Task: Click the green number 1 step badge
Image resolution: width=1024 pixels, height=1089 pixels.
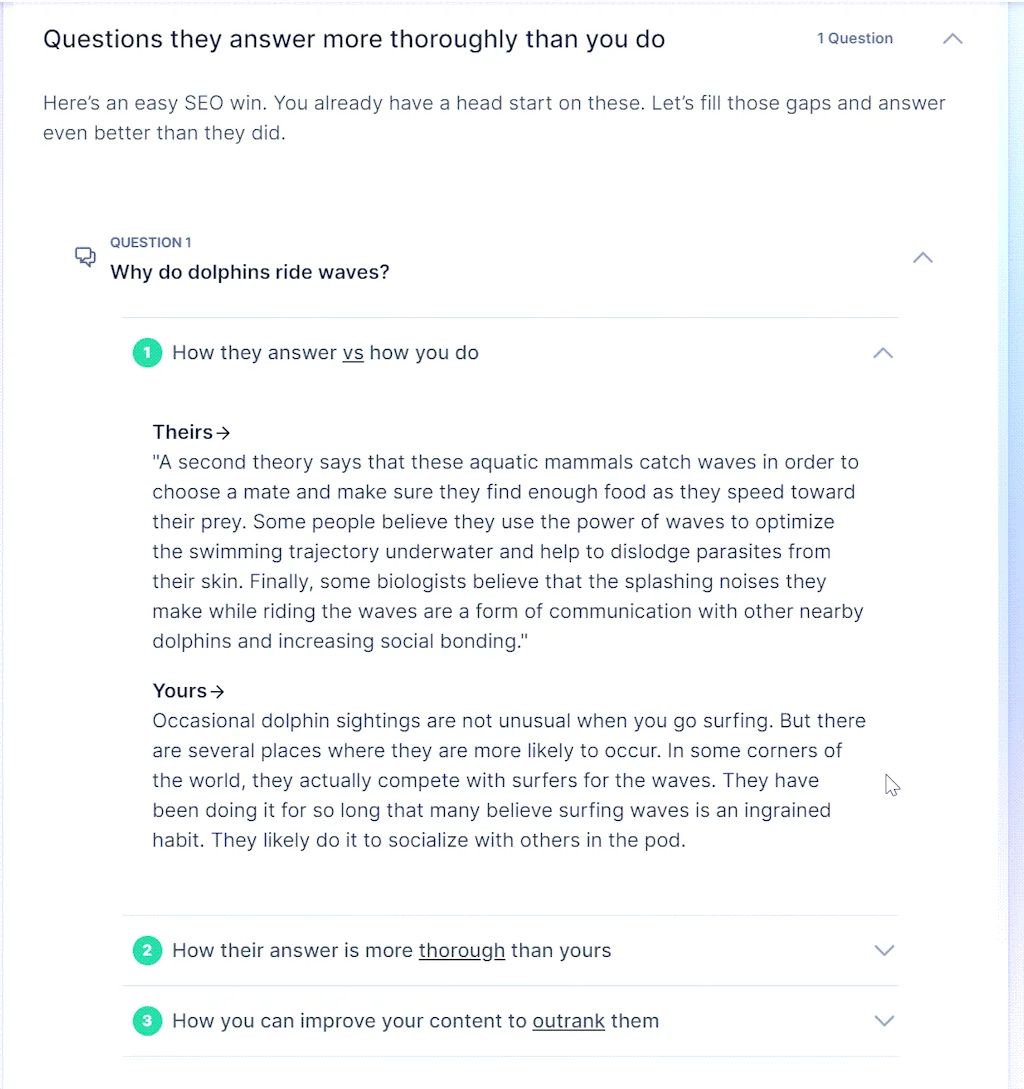Action: coord(147,353)
